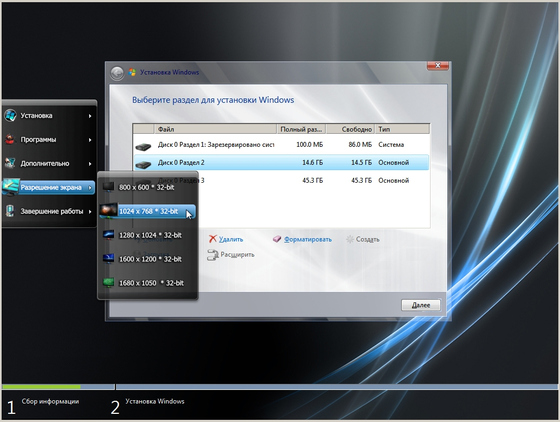Click the drive icon for Диск 0 Раздел 2
Image resolution: width=560 pixels, height=422 pixels.
(143, 164)
